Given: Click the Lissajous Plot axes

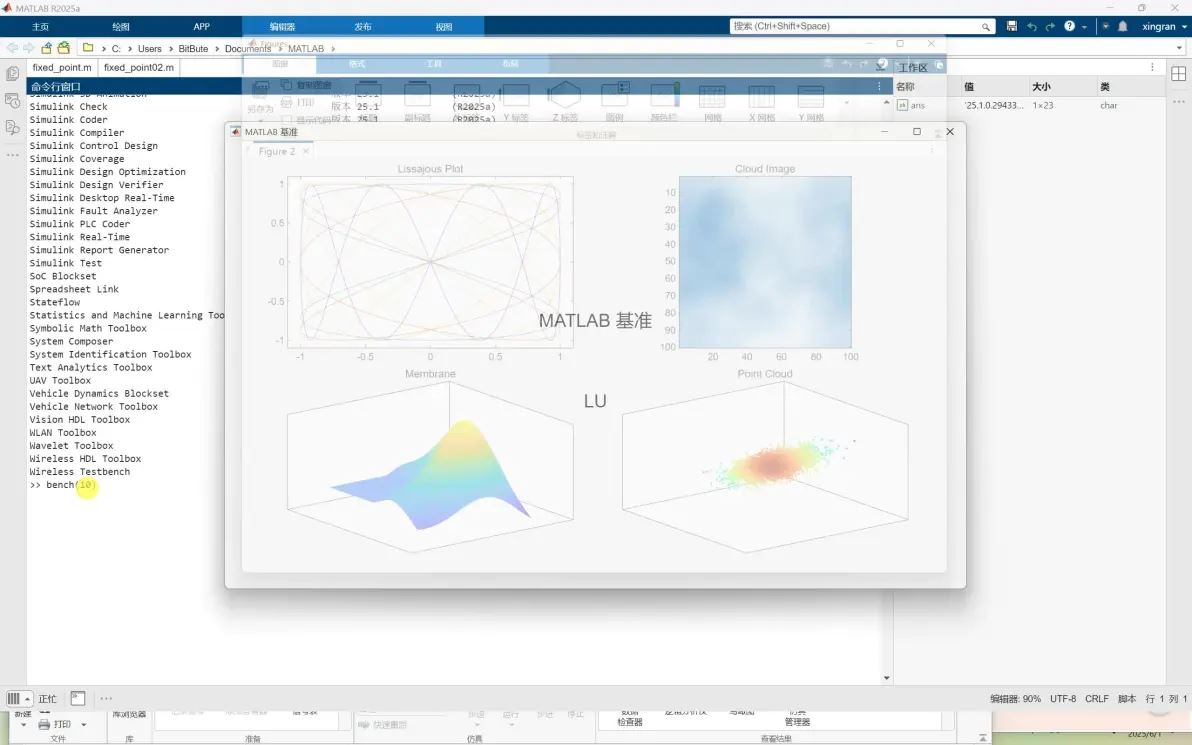Looking at the screenshot, I should point(430,262).
